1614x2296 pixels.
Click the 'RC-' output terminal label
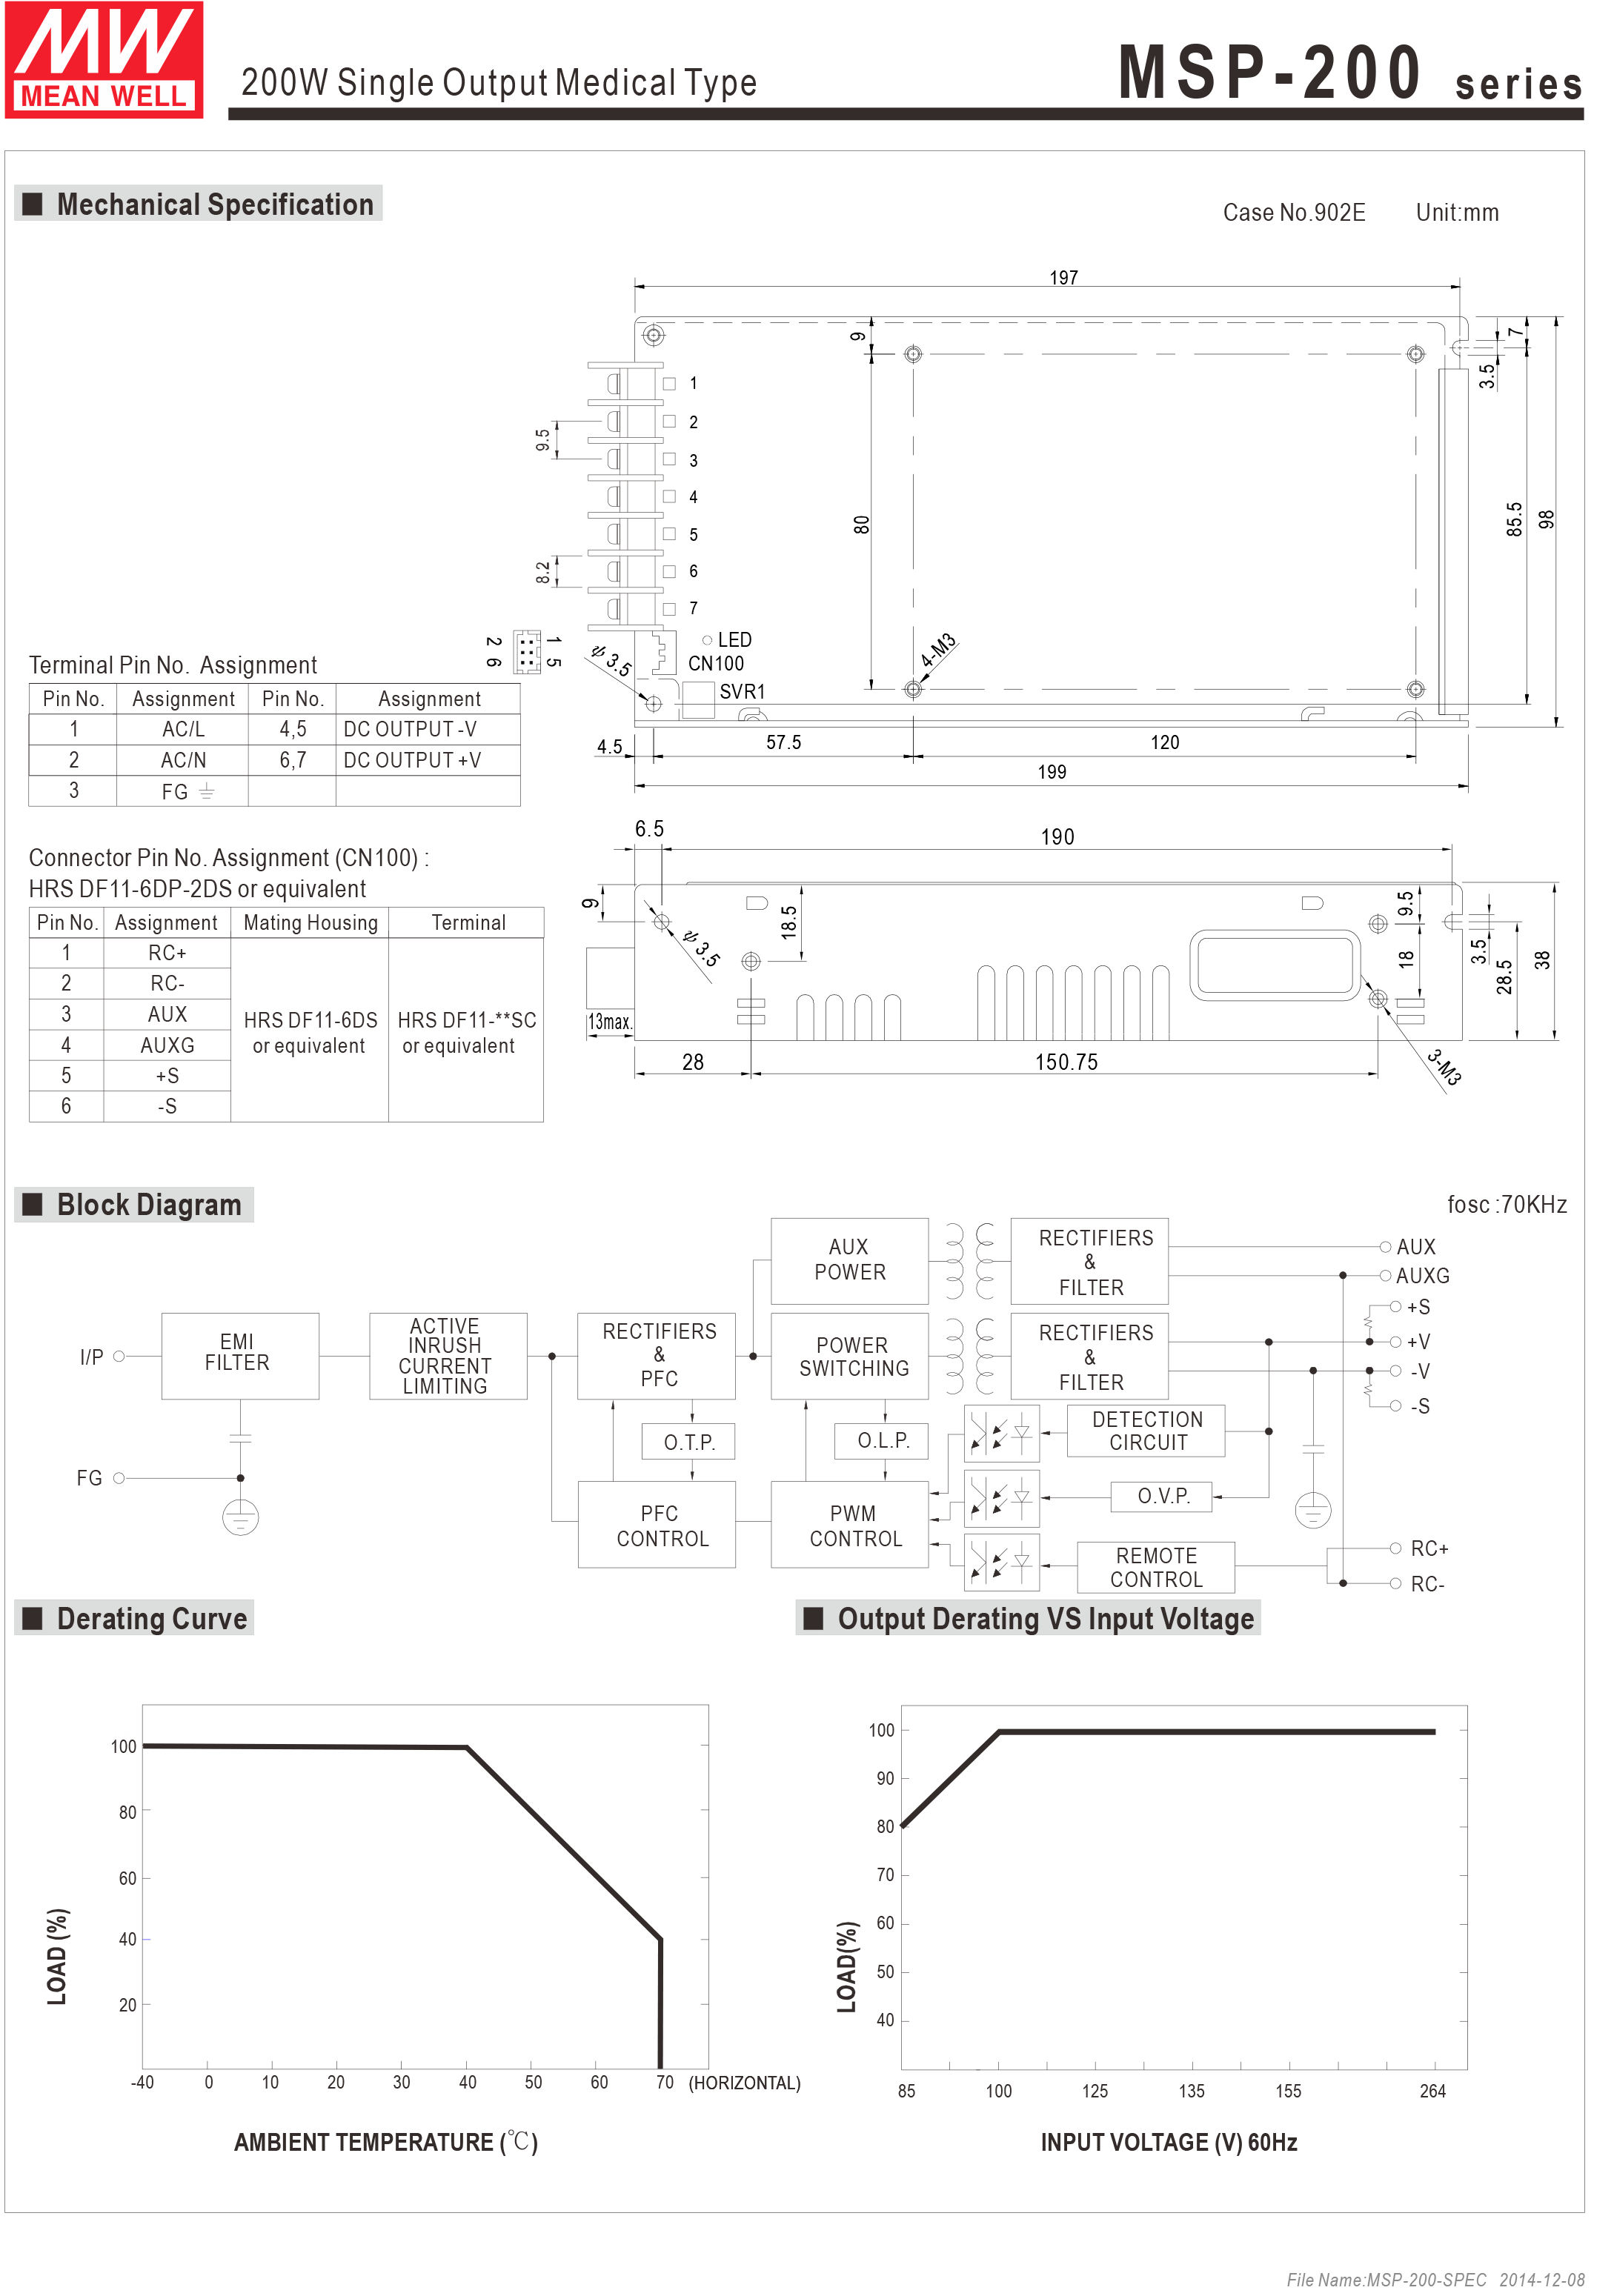1427,1584
